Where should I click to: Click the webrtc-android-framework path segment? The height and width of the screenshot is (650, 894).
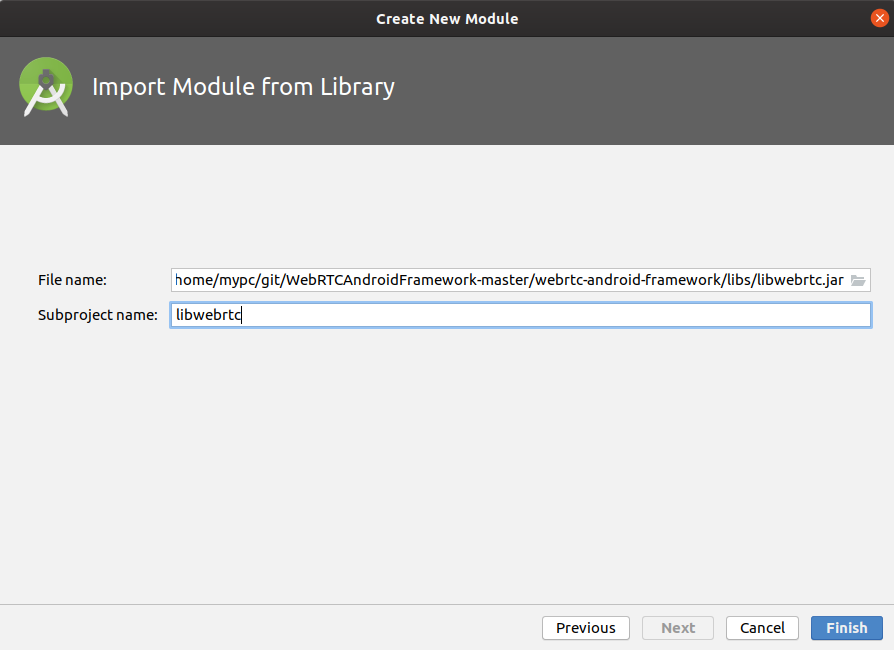click(618, 280)
